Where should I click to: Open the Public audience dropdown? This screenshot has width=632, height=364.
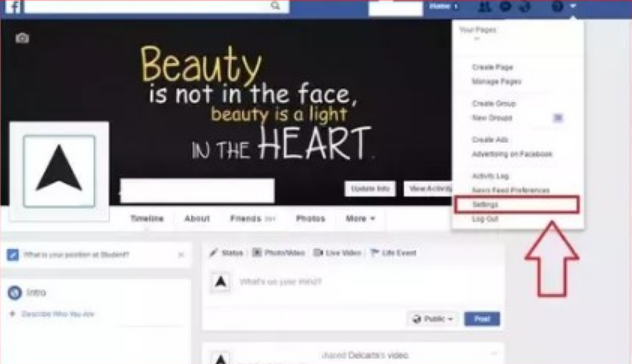(432, 319)
